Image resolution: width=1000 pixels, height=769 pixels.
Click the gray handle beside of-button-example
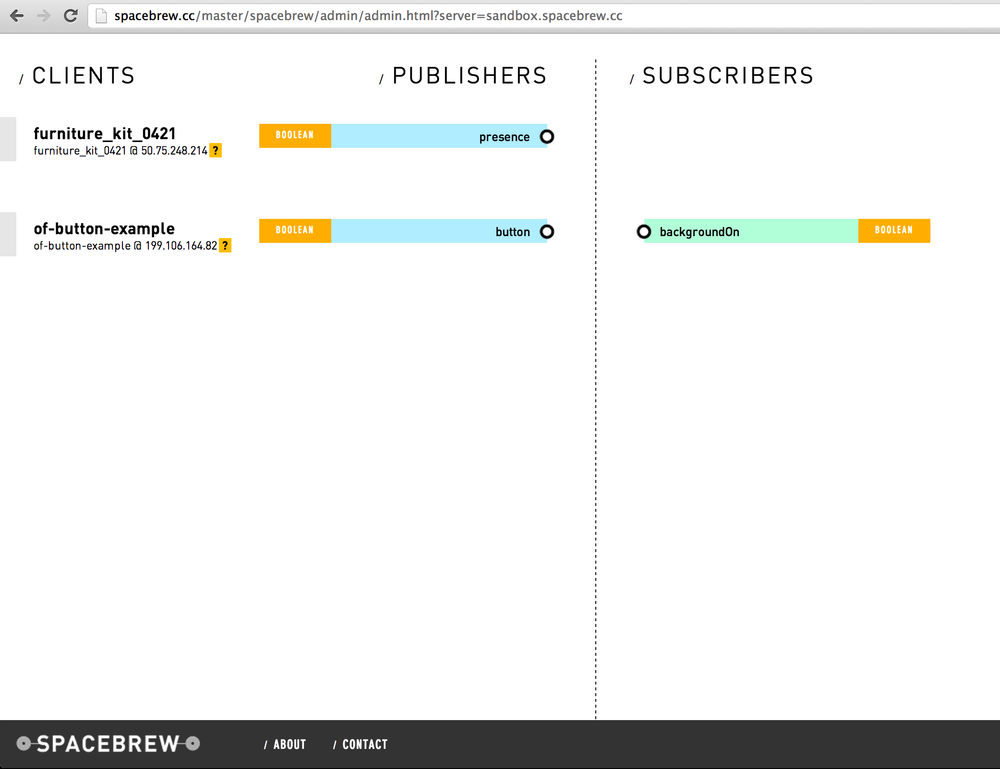coord(8,234)
